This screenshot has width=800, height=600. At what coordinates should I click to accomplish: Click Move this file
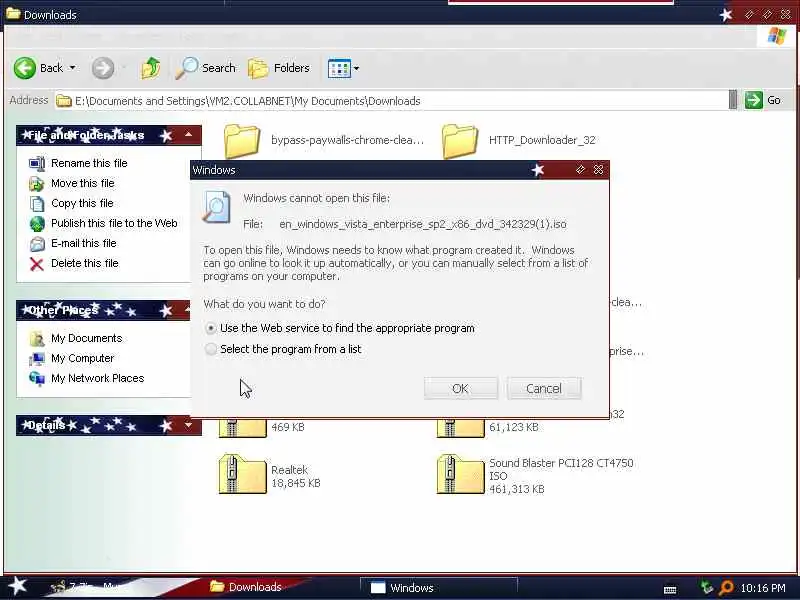83,183
